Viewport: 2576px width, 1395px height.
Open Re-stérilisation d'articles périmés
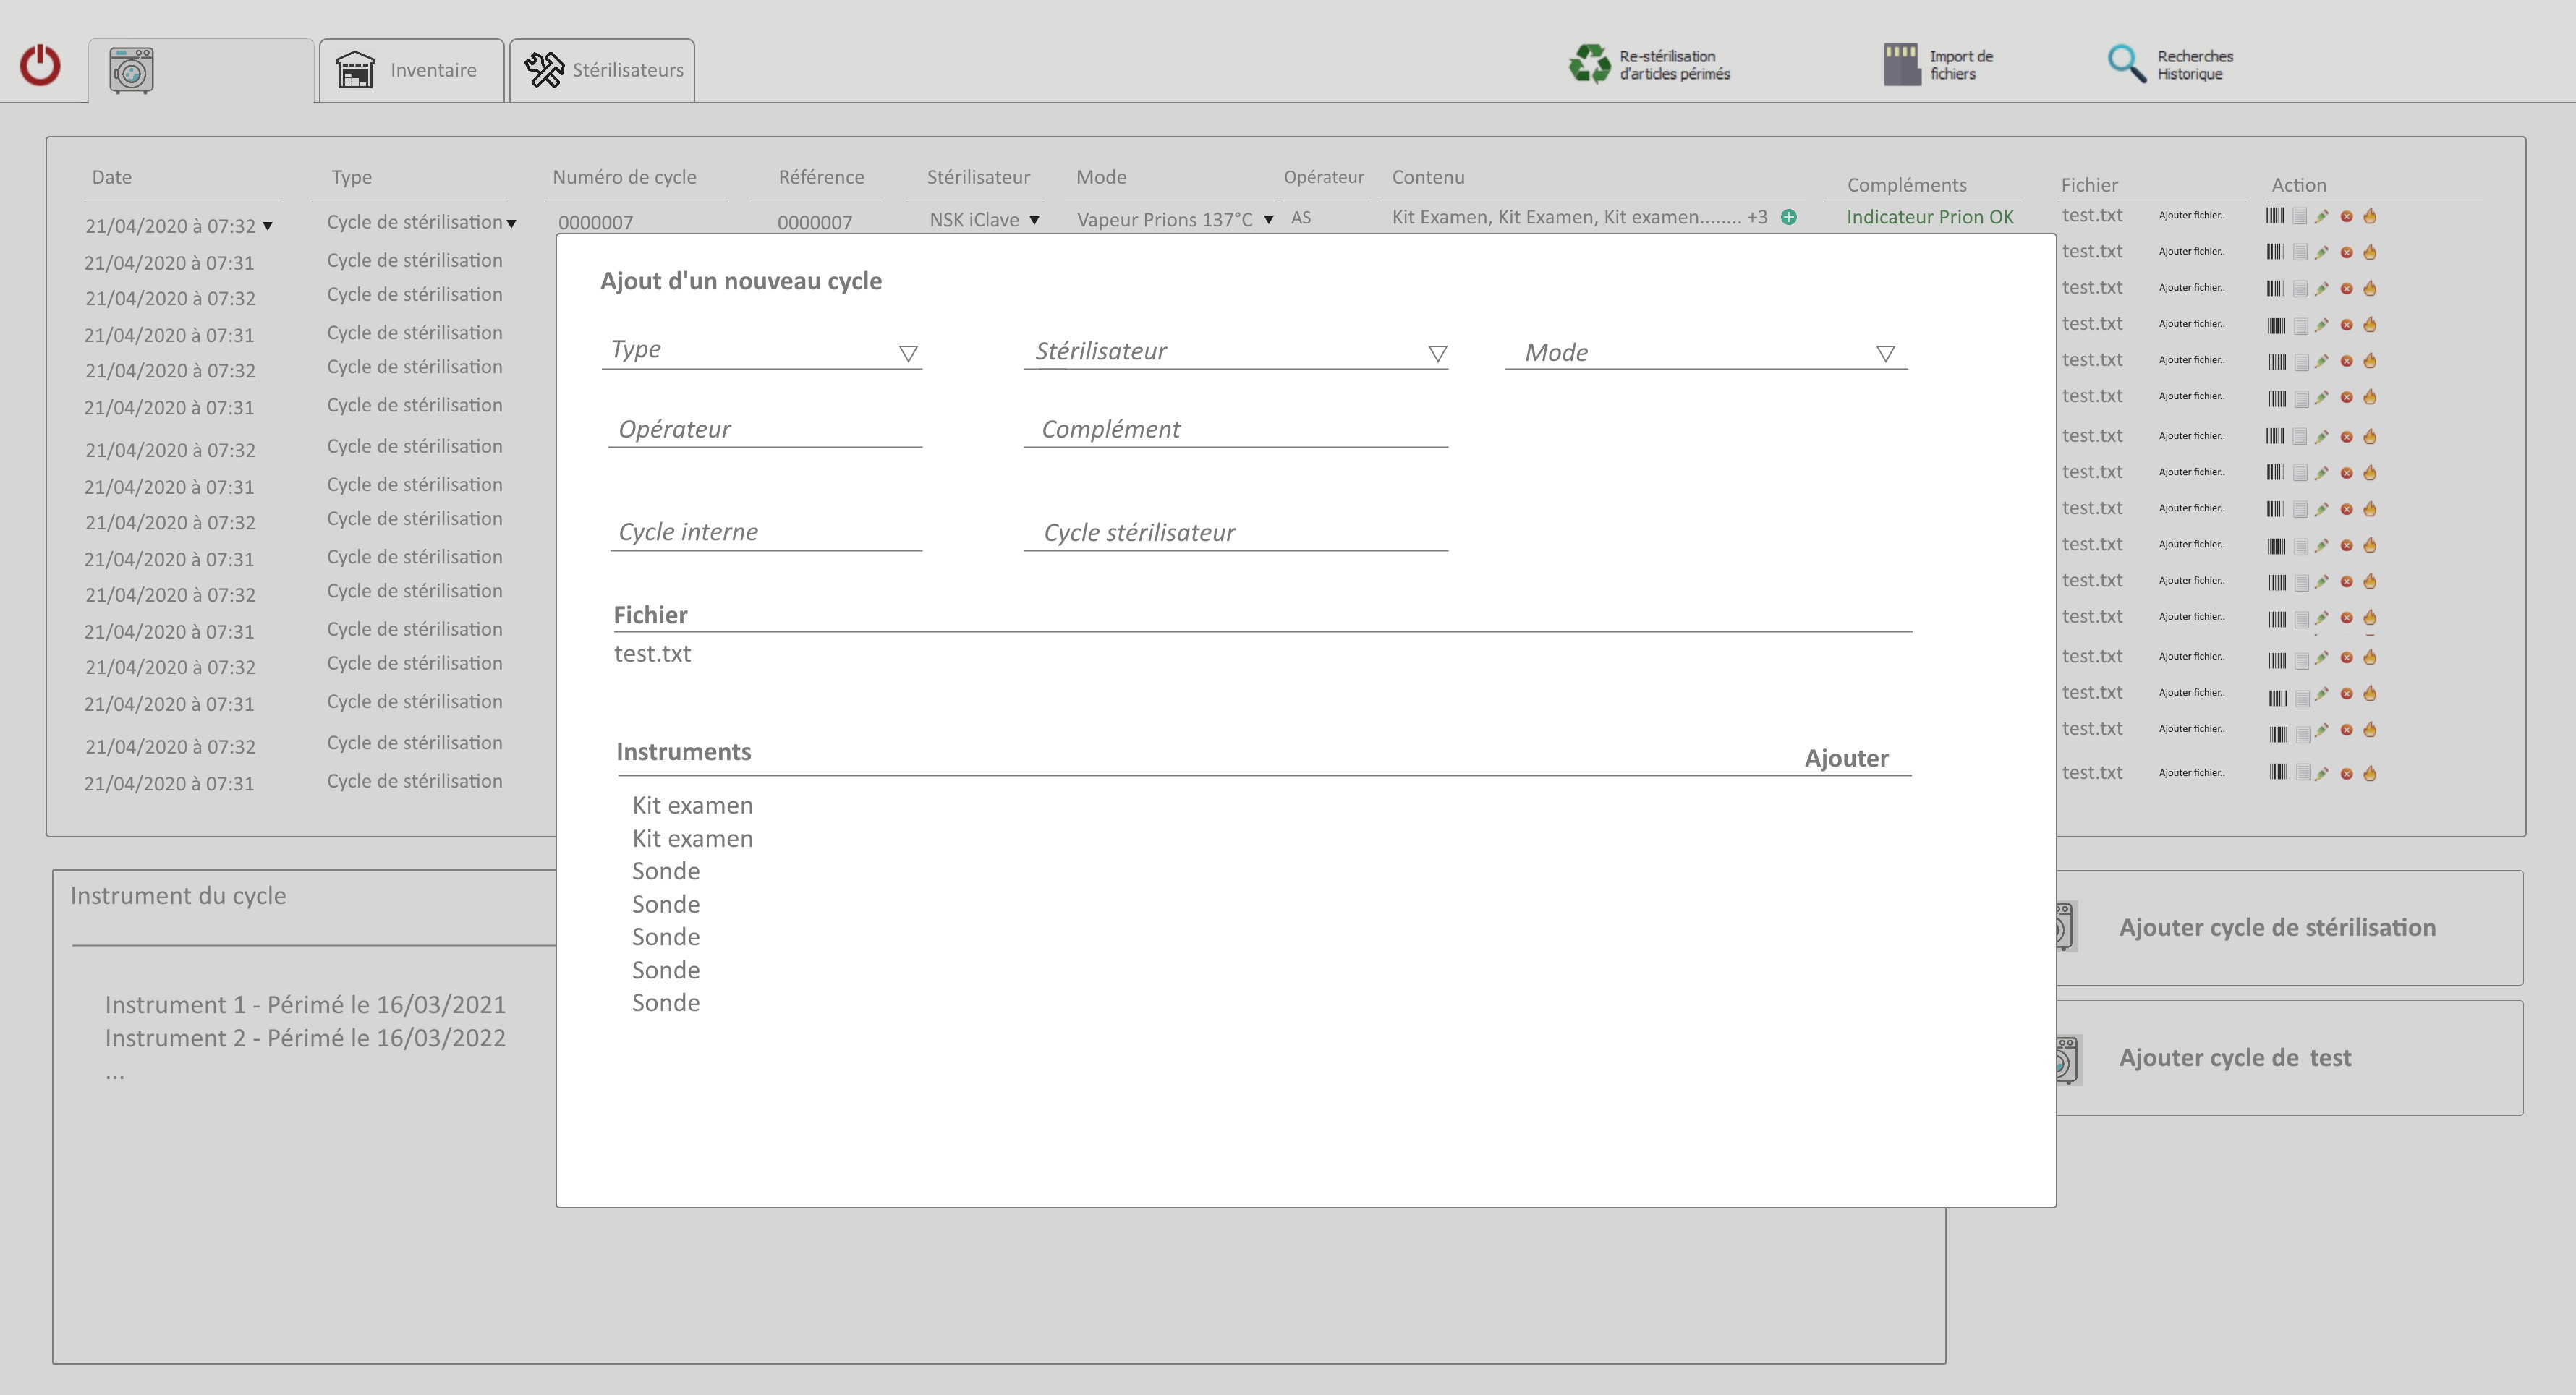pos(1650,65)
